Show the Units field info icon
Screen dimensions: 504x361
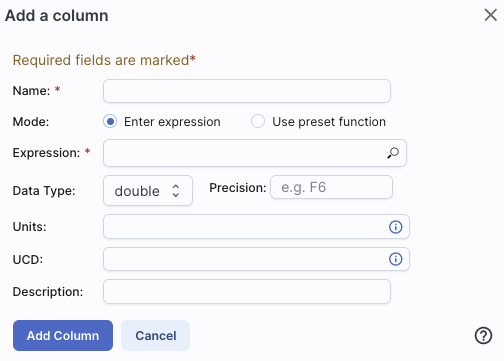point(396,227)
